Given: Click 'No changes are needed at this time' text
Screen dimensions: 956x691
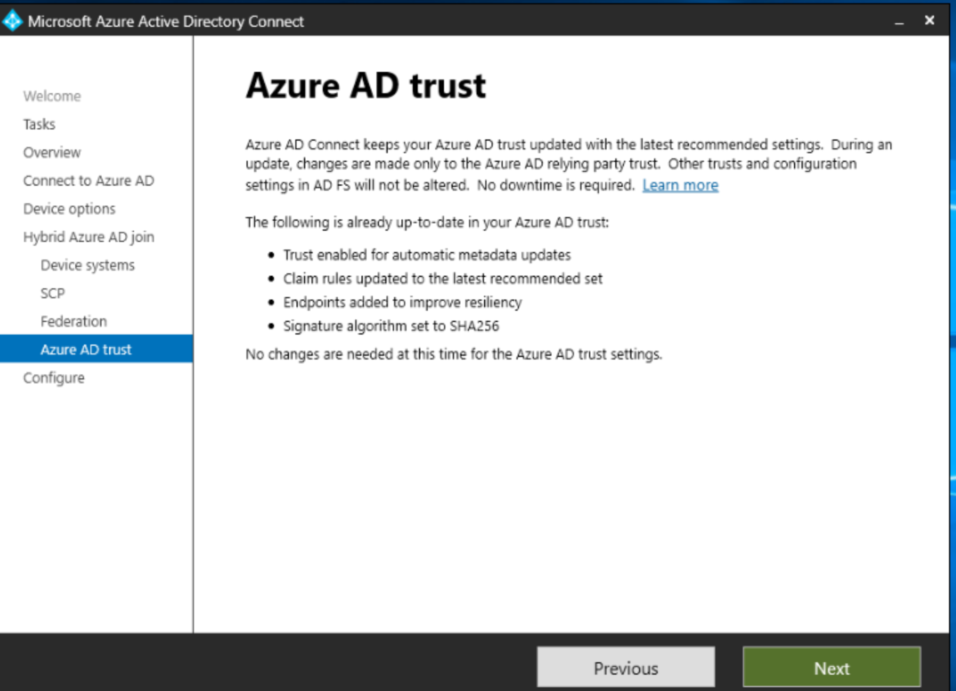Looking at the screenshot, I should coord(454,354).
